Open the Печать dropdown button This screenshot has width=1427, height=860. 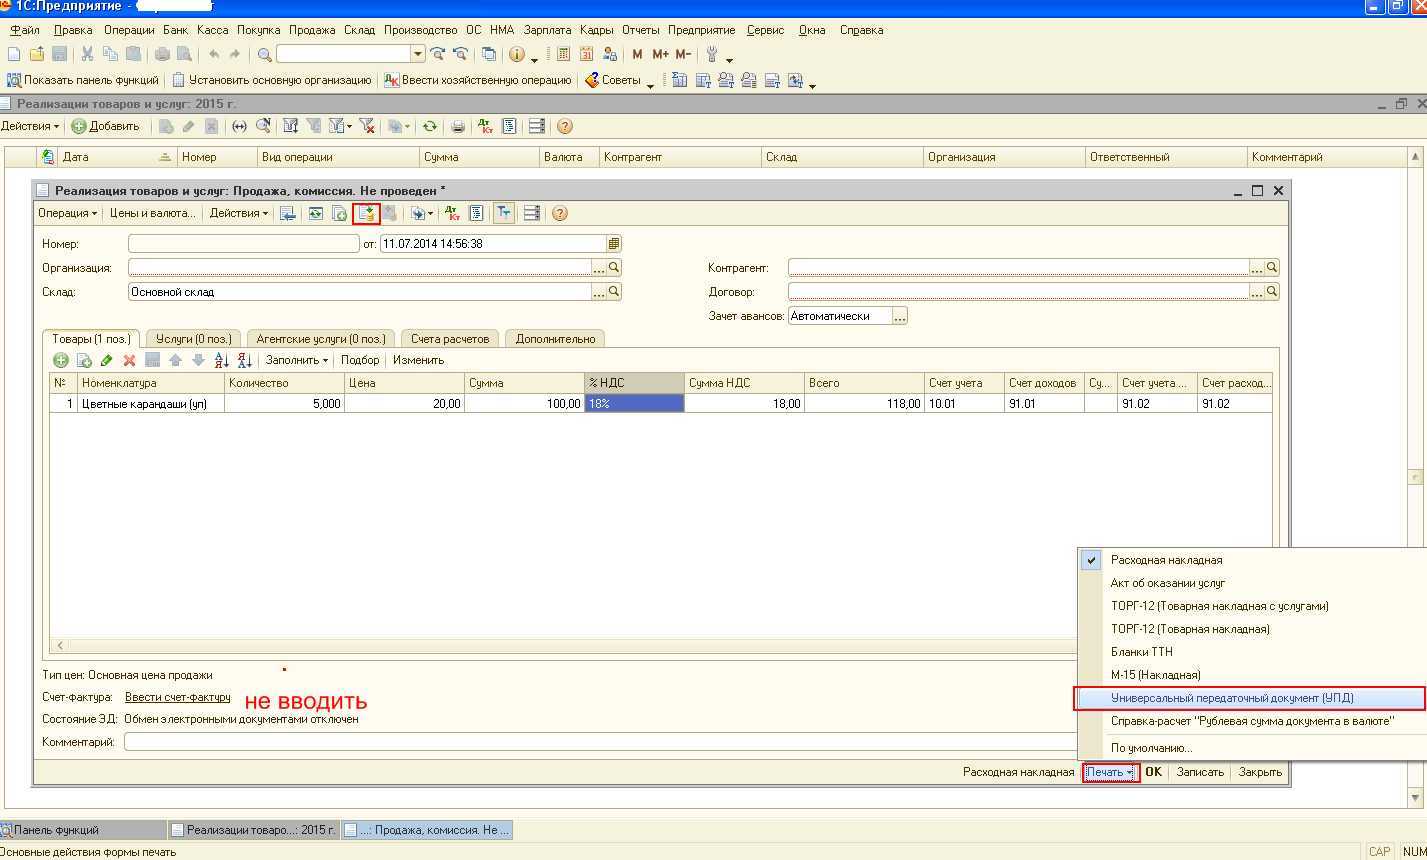coord(1110,772)
